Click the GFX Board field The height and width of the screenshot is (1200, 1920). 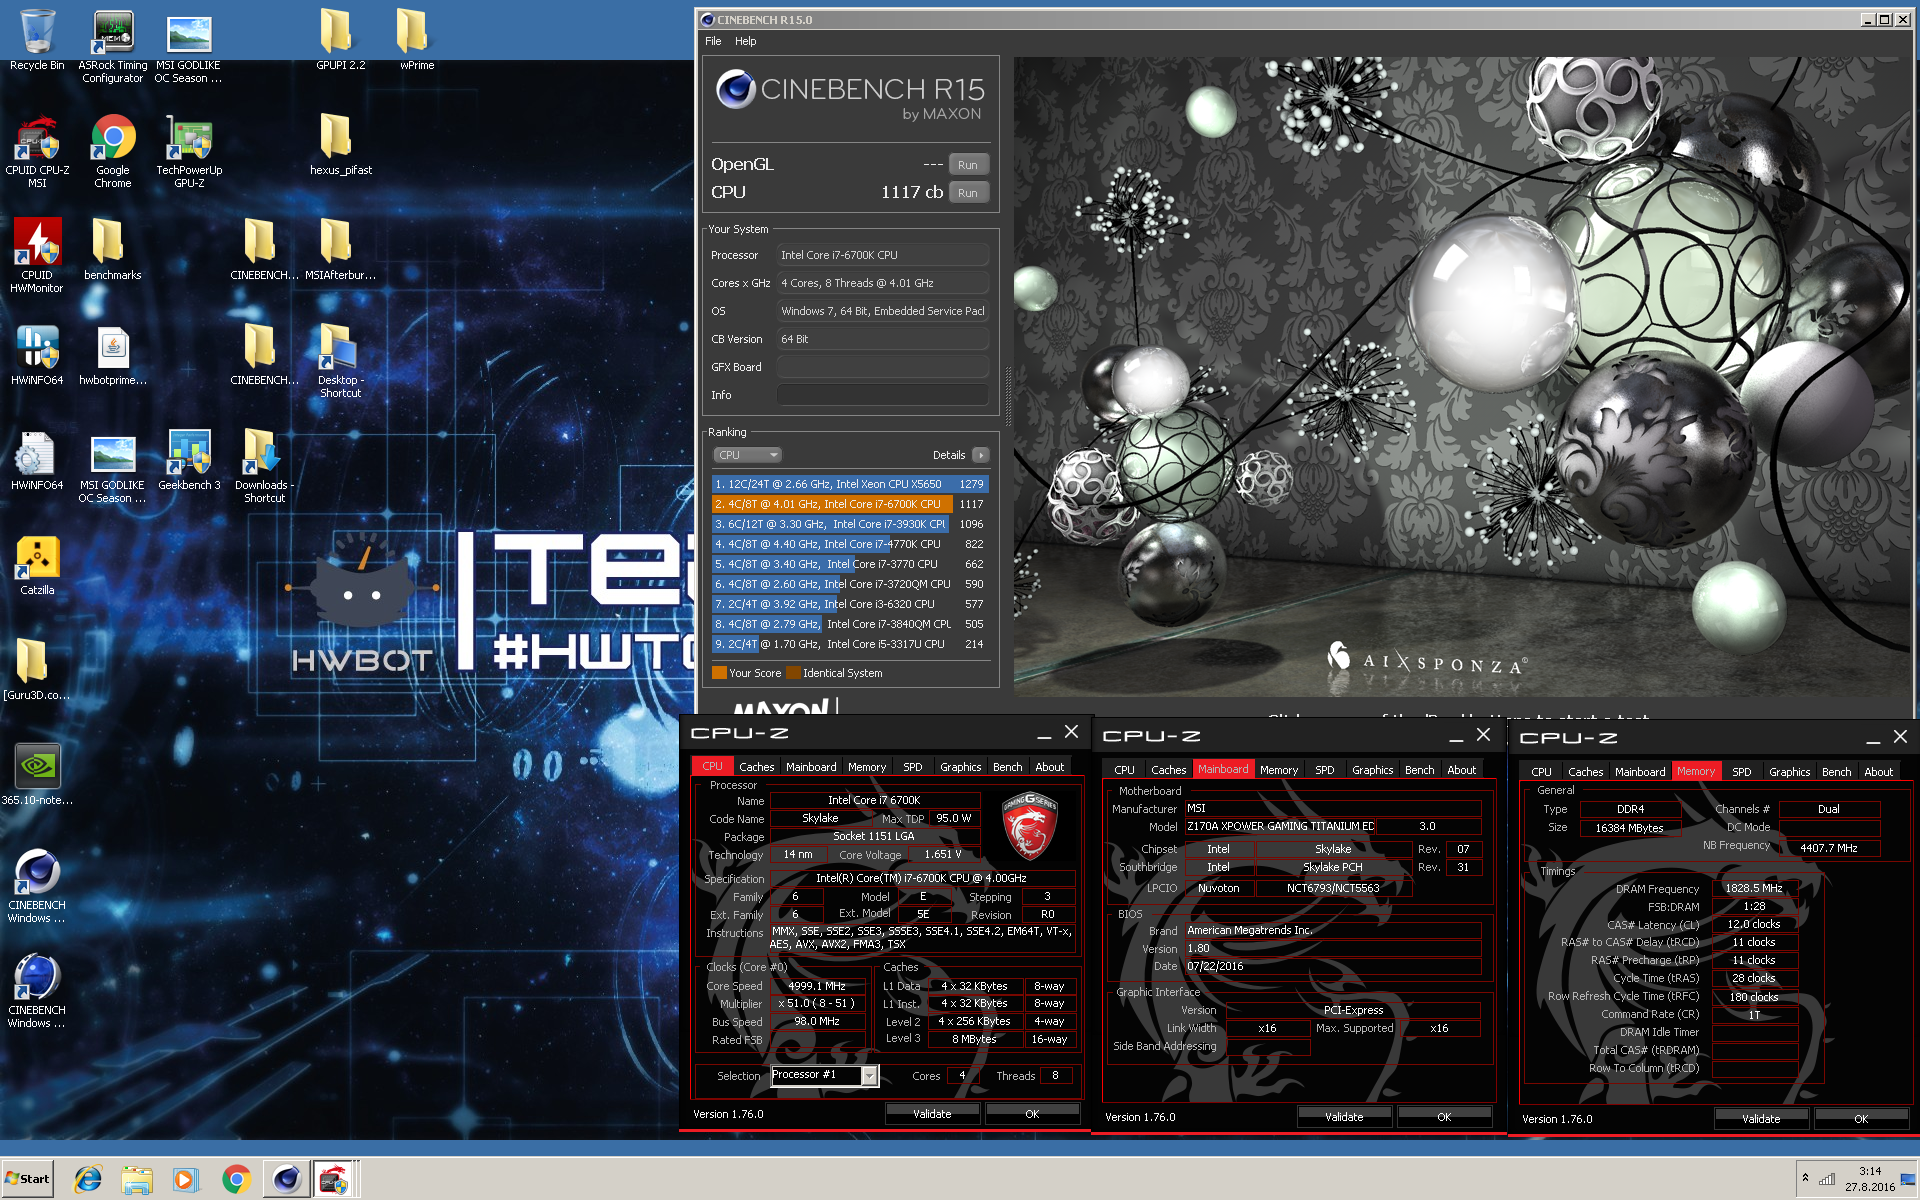tap(882, 367)
